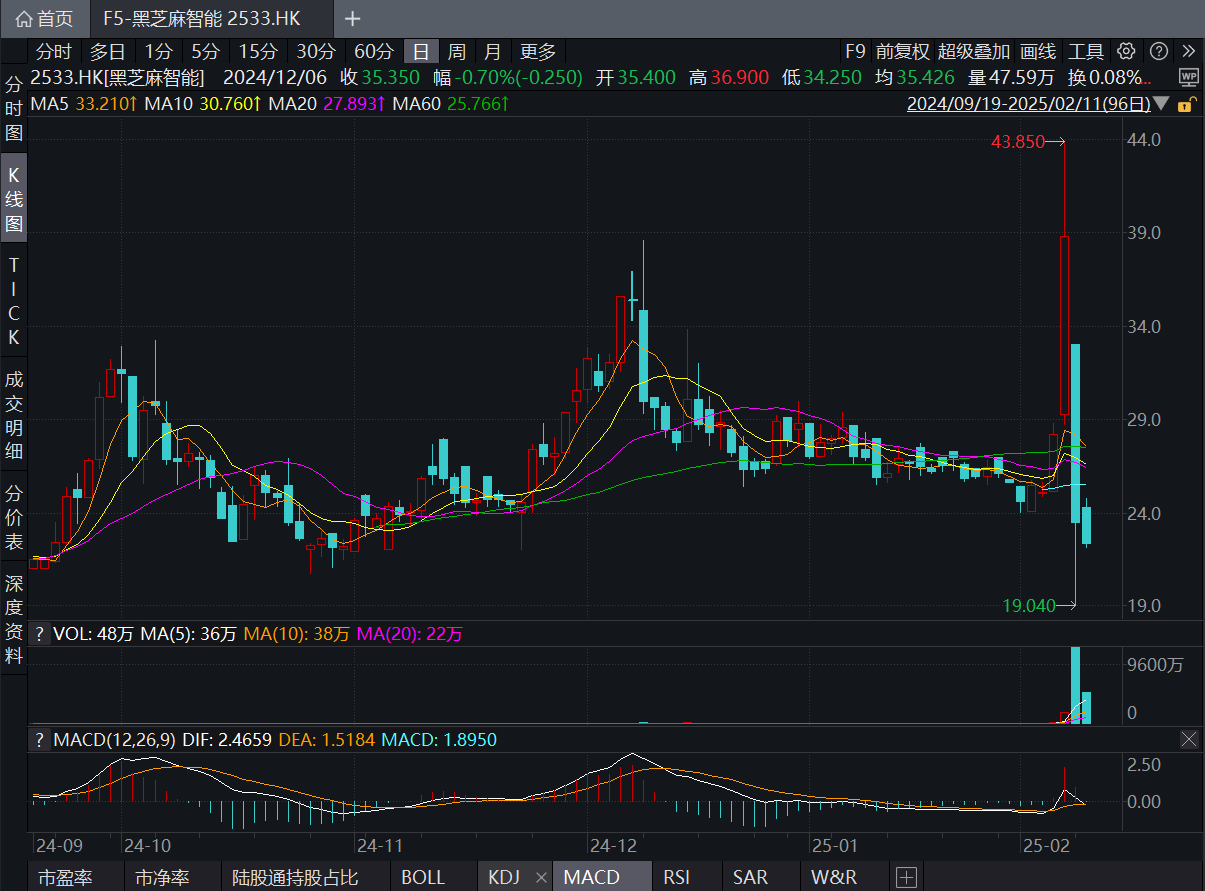
Task: Select the 周 weekly period
Action: 456,52
